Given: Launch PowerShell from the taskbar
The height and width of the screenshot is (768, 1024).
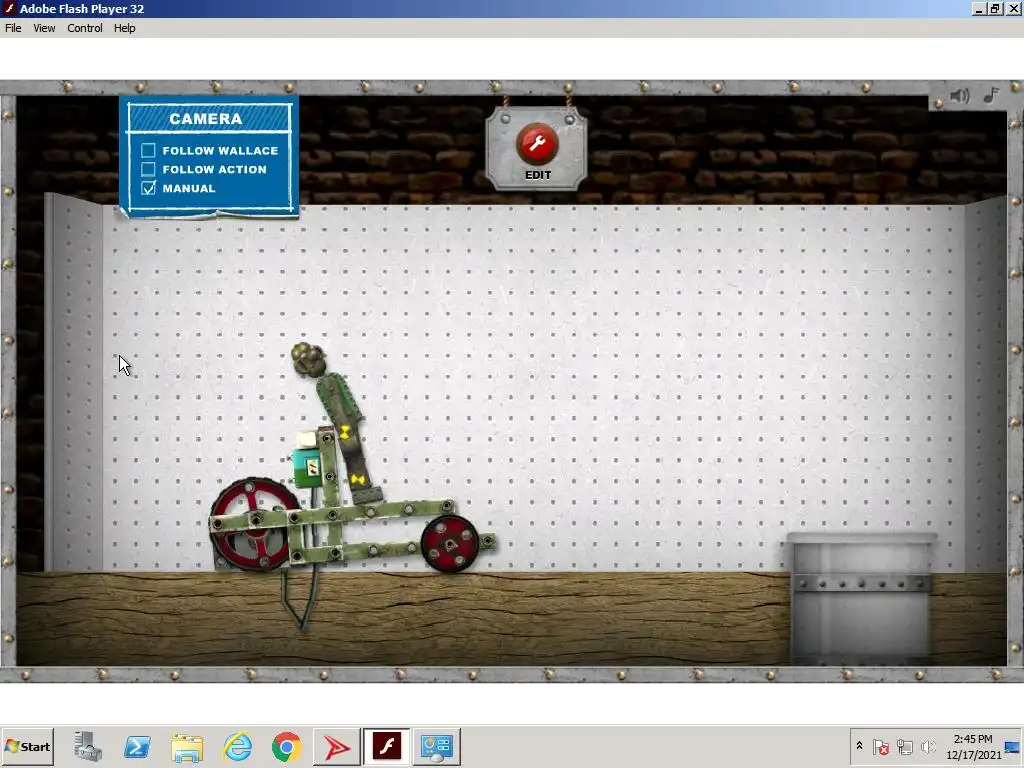Looking at the screenshot, I should (137, 746).
